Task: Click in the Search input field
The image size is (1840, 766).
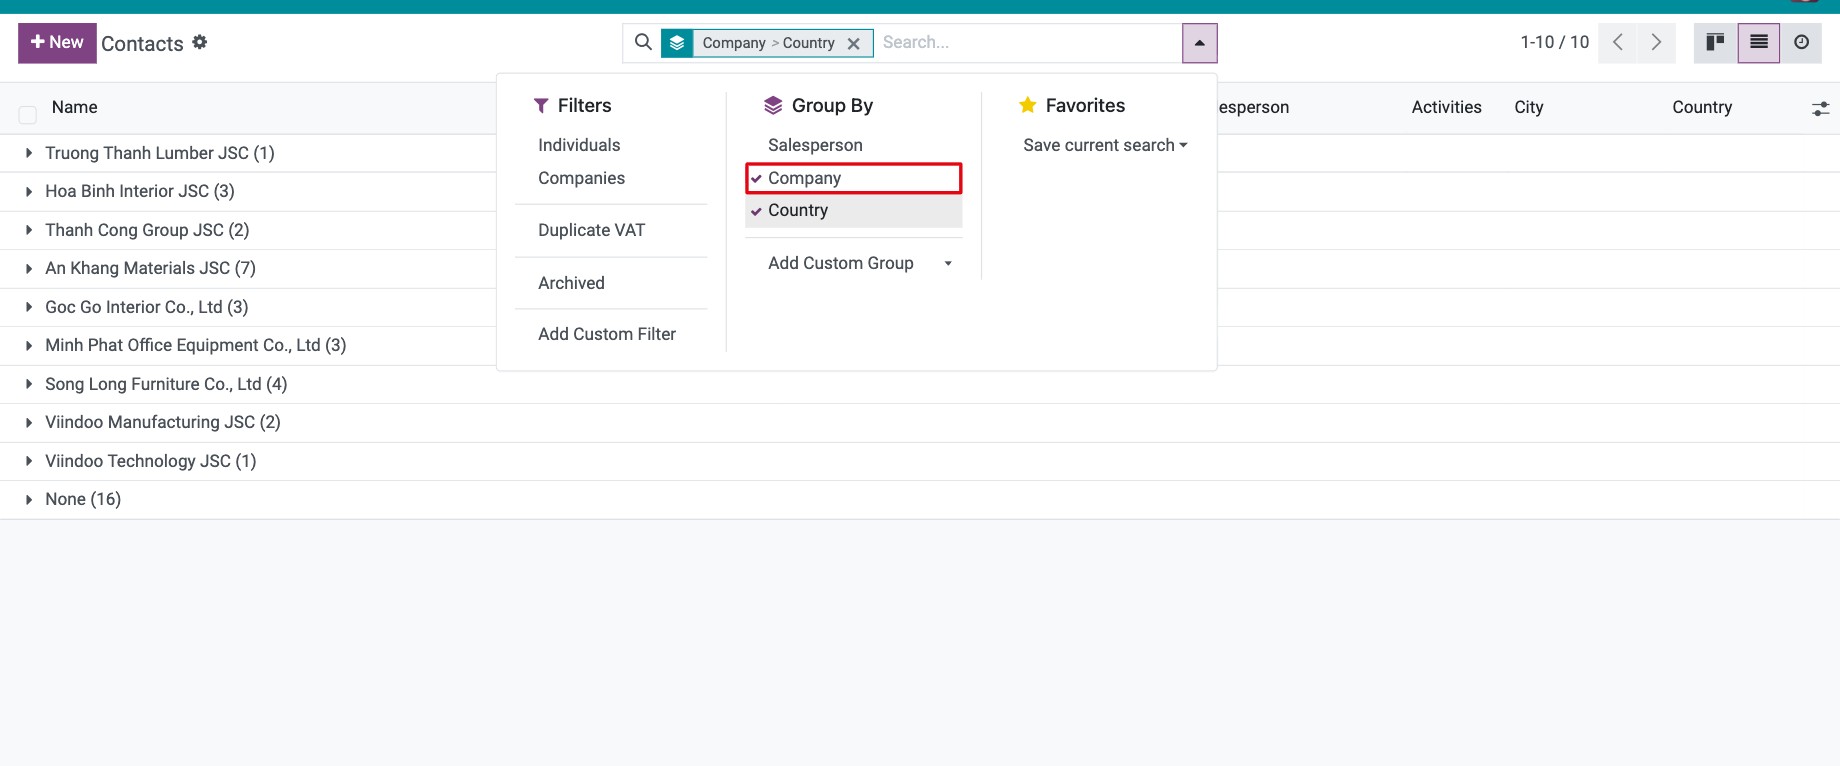Action: (x=1027, y=43)
